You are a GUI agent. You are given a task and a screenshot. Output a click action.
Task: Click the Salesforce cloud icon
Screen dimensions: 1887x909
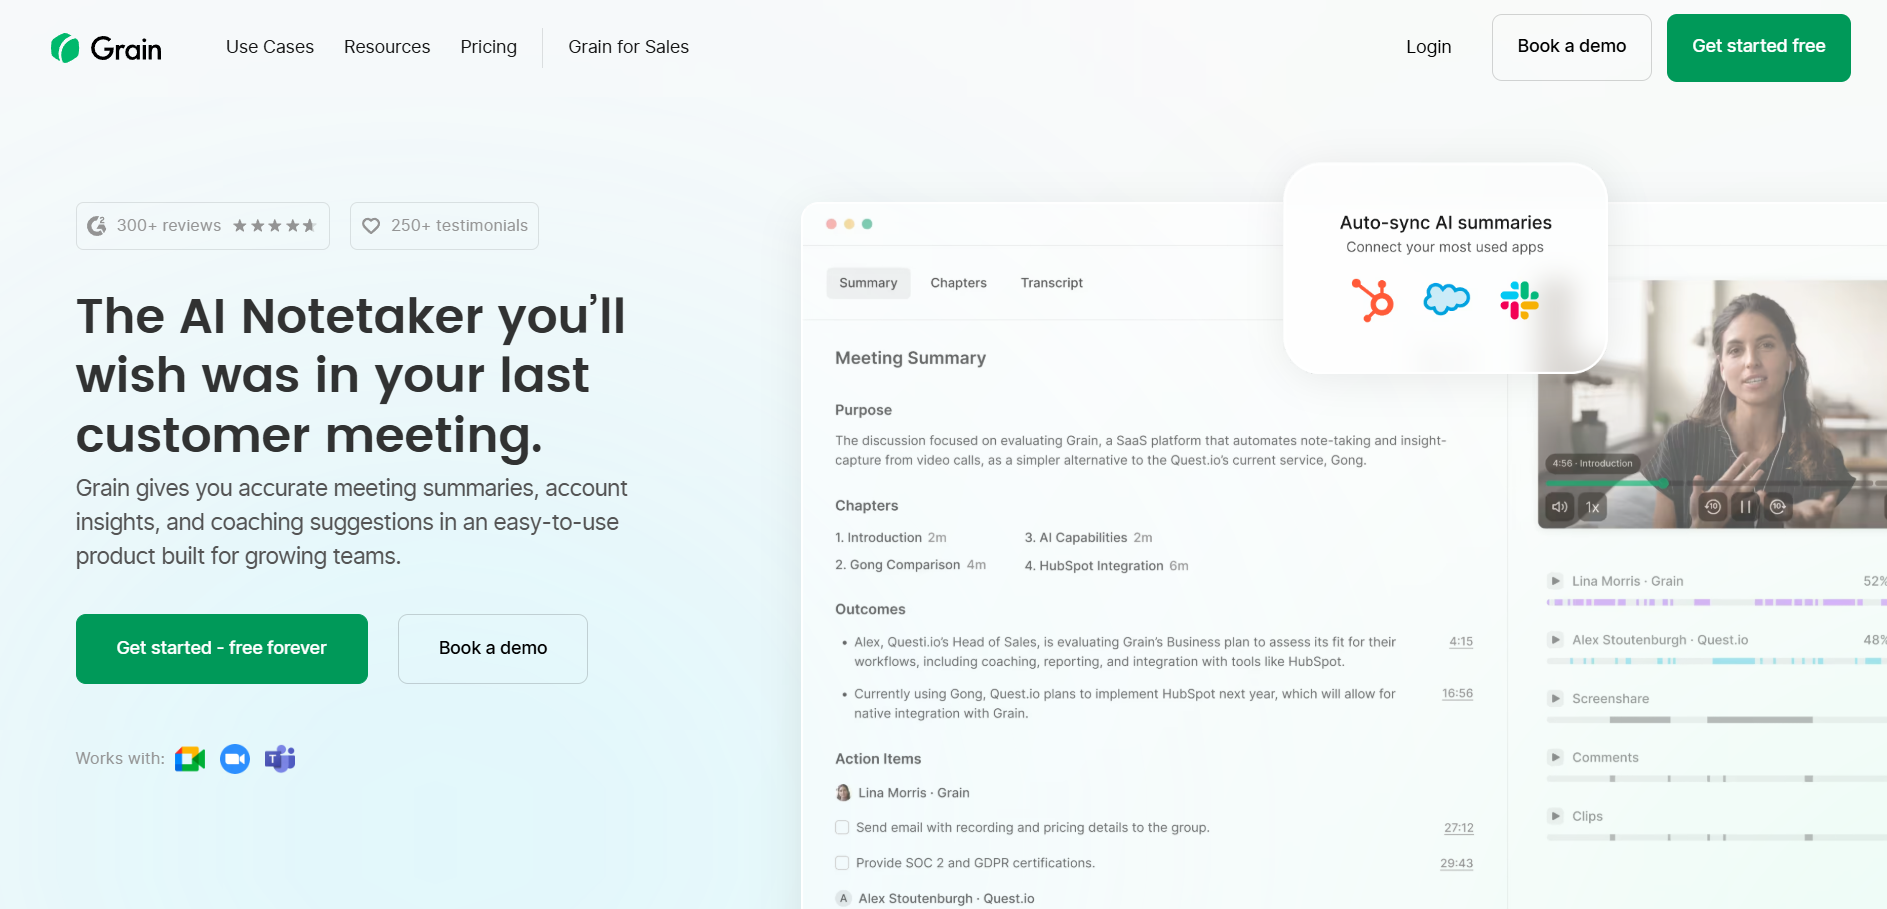tap(1446, 299)
